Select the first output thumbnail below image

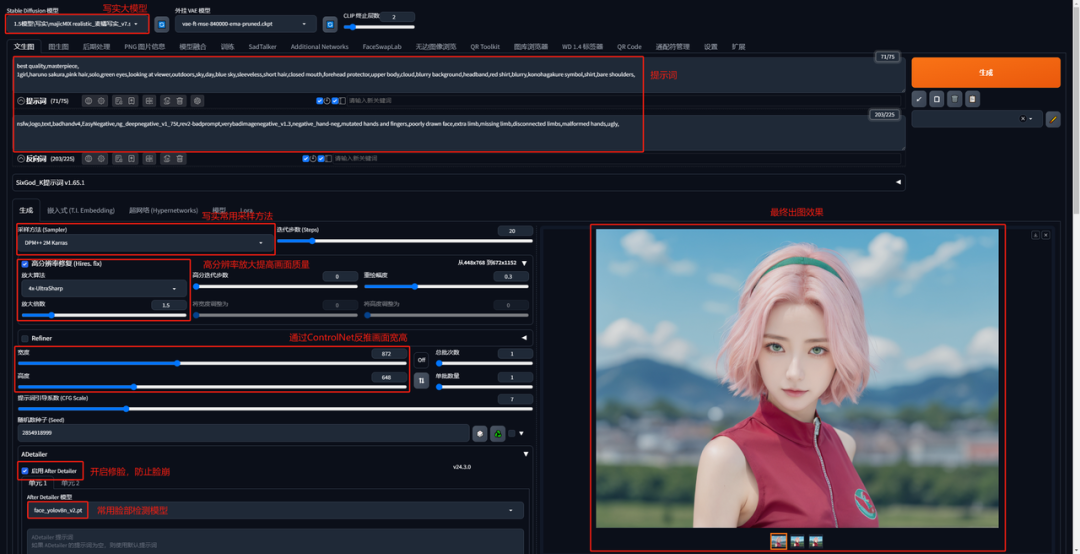click(x=778, y=542)
